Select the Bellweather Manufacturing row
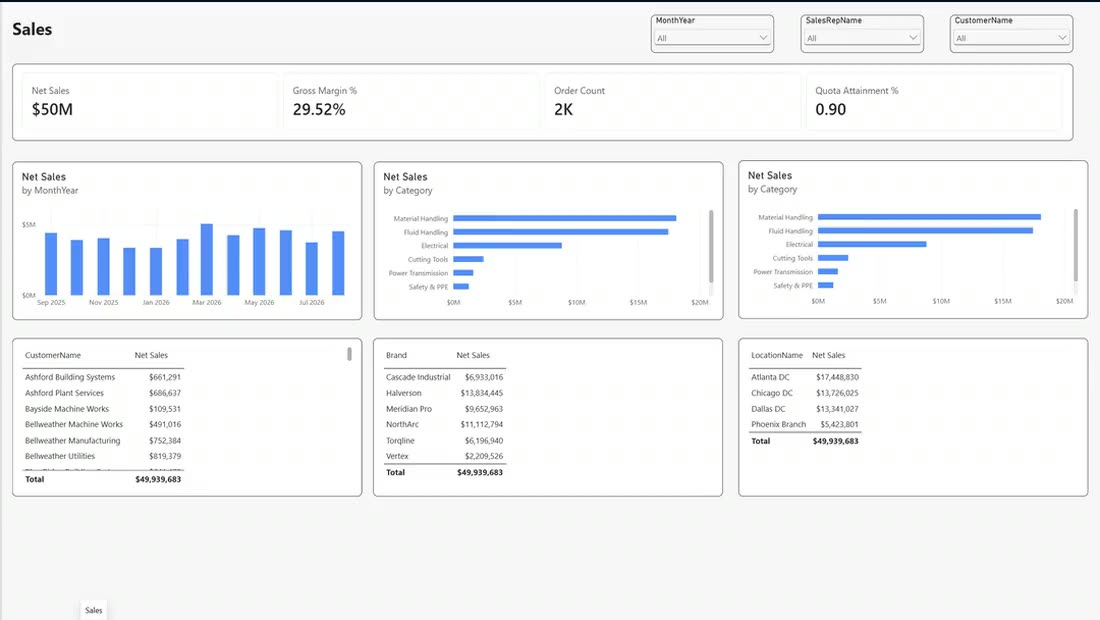This screenshot has height=620, width=1100. [x=103, y=440]
